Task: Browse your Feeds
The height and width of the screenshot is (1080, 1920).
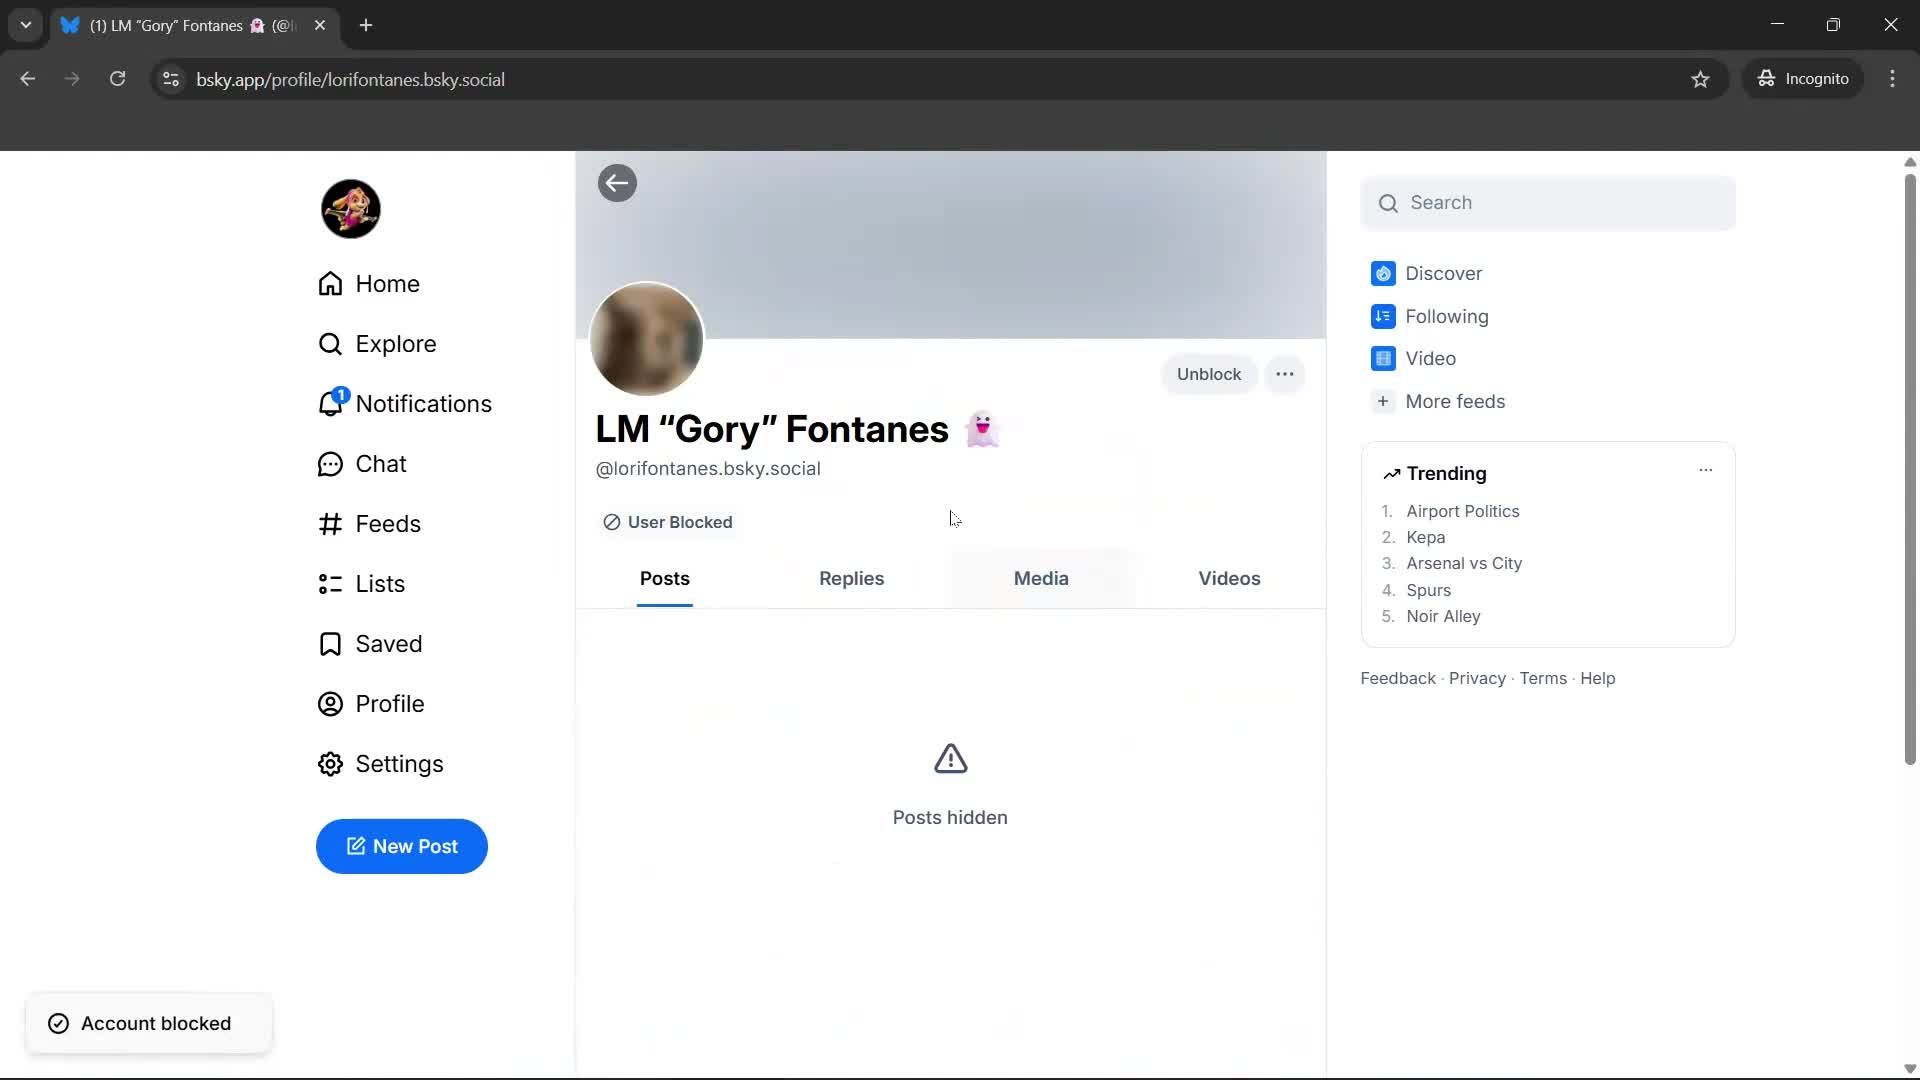Action: (x=389, y=523)
